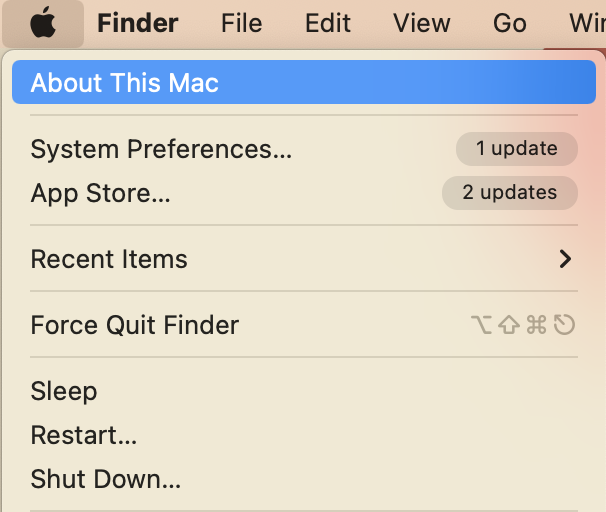
Task: Click the Force Quit keyboard shortcut symbols
Action: 522,325
